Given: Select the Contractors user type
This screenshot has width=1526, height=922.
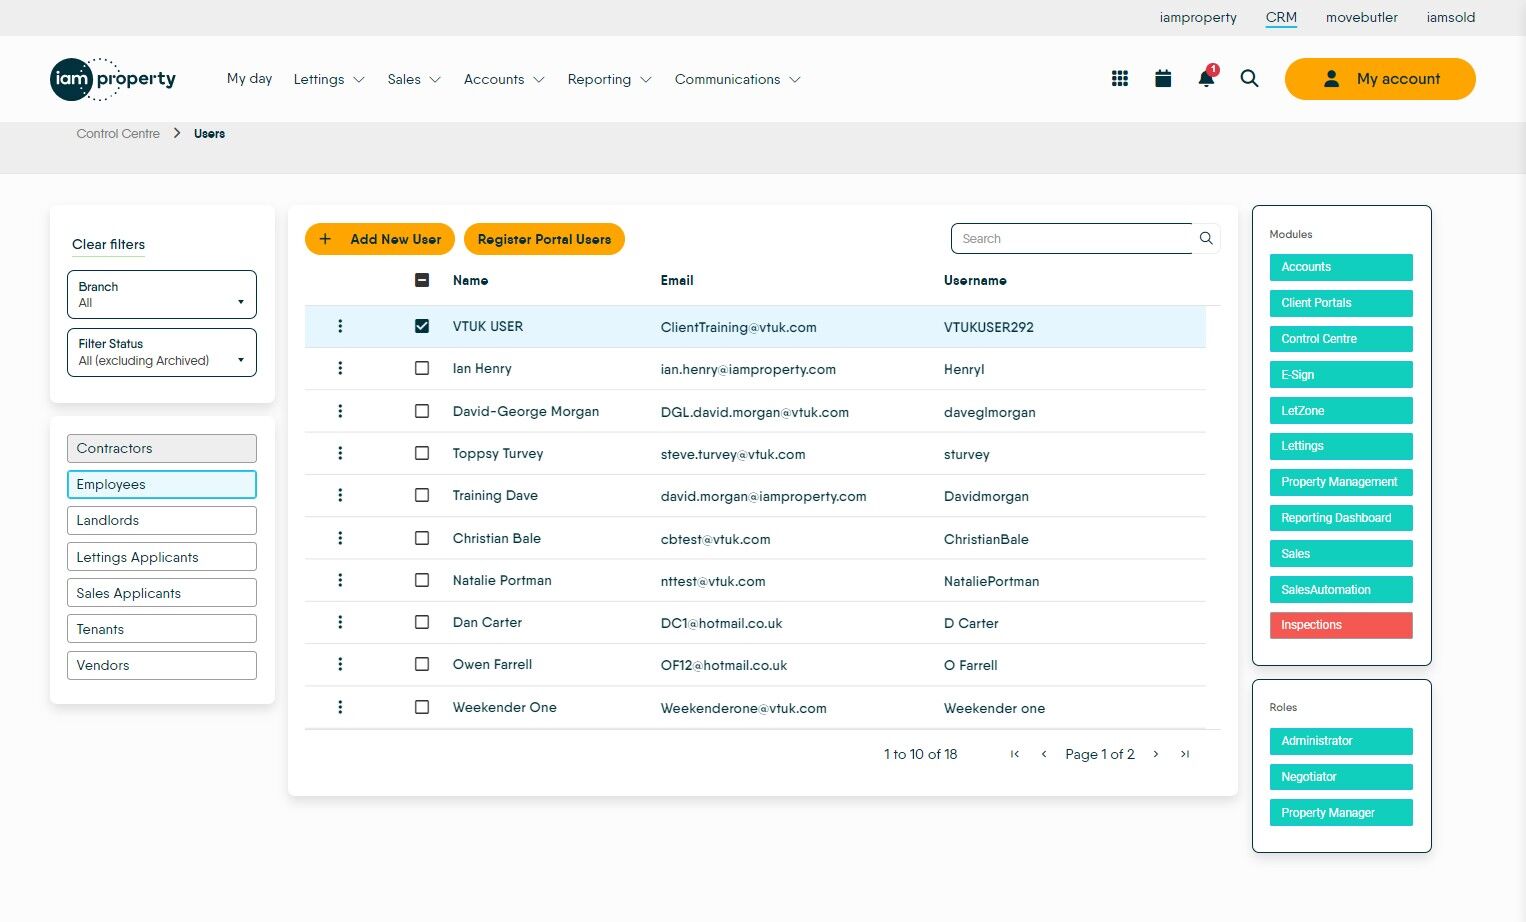Looking at the screenshot, I should (x=162, y=448).
